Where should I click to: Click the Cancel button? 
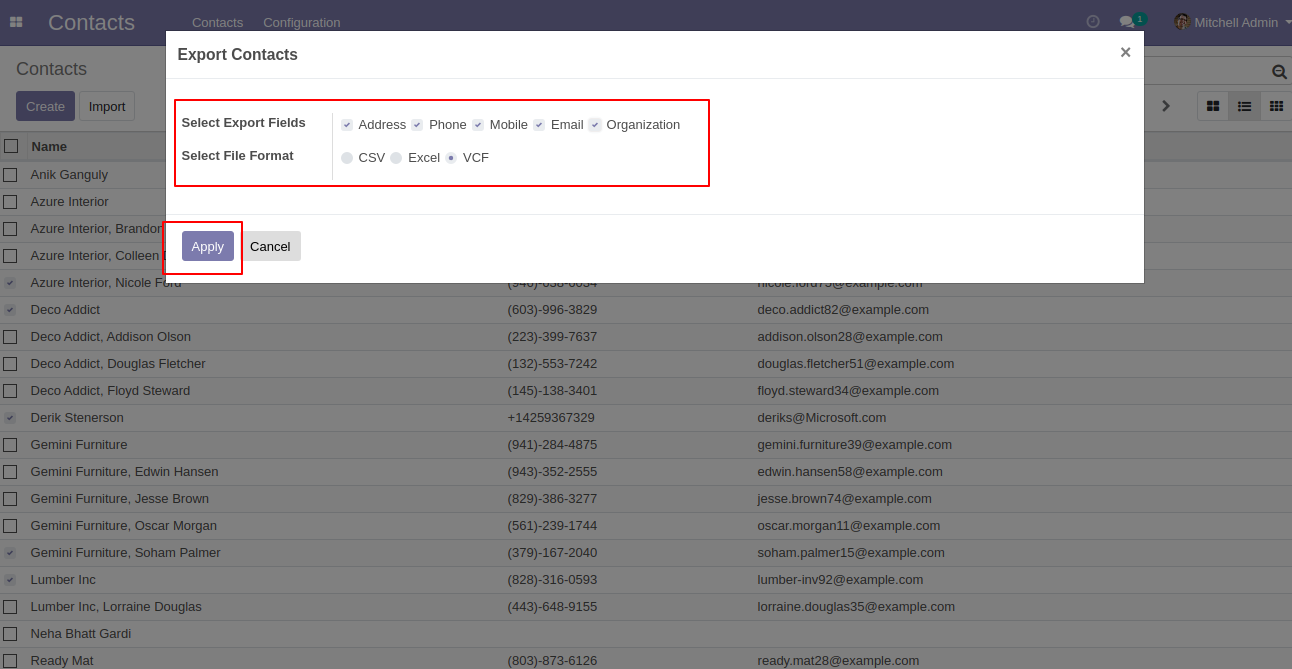270,246
